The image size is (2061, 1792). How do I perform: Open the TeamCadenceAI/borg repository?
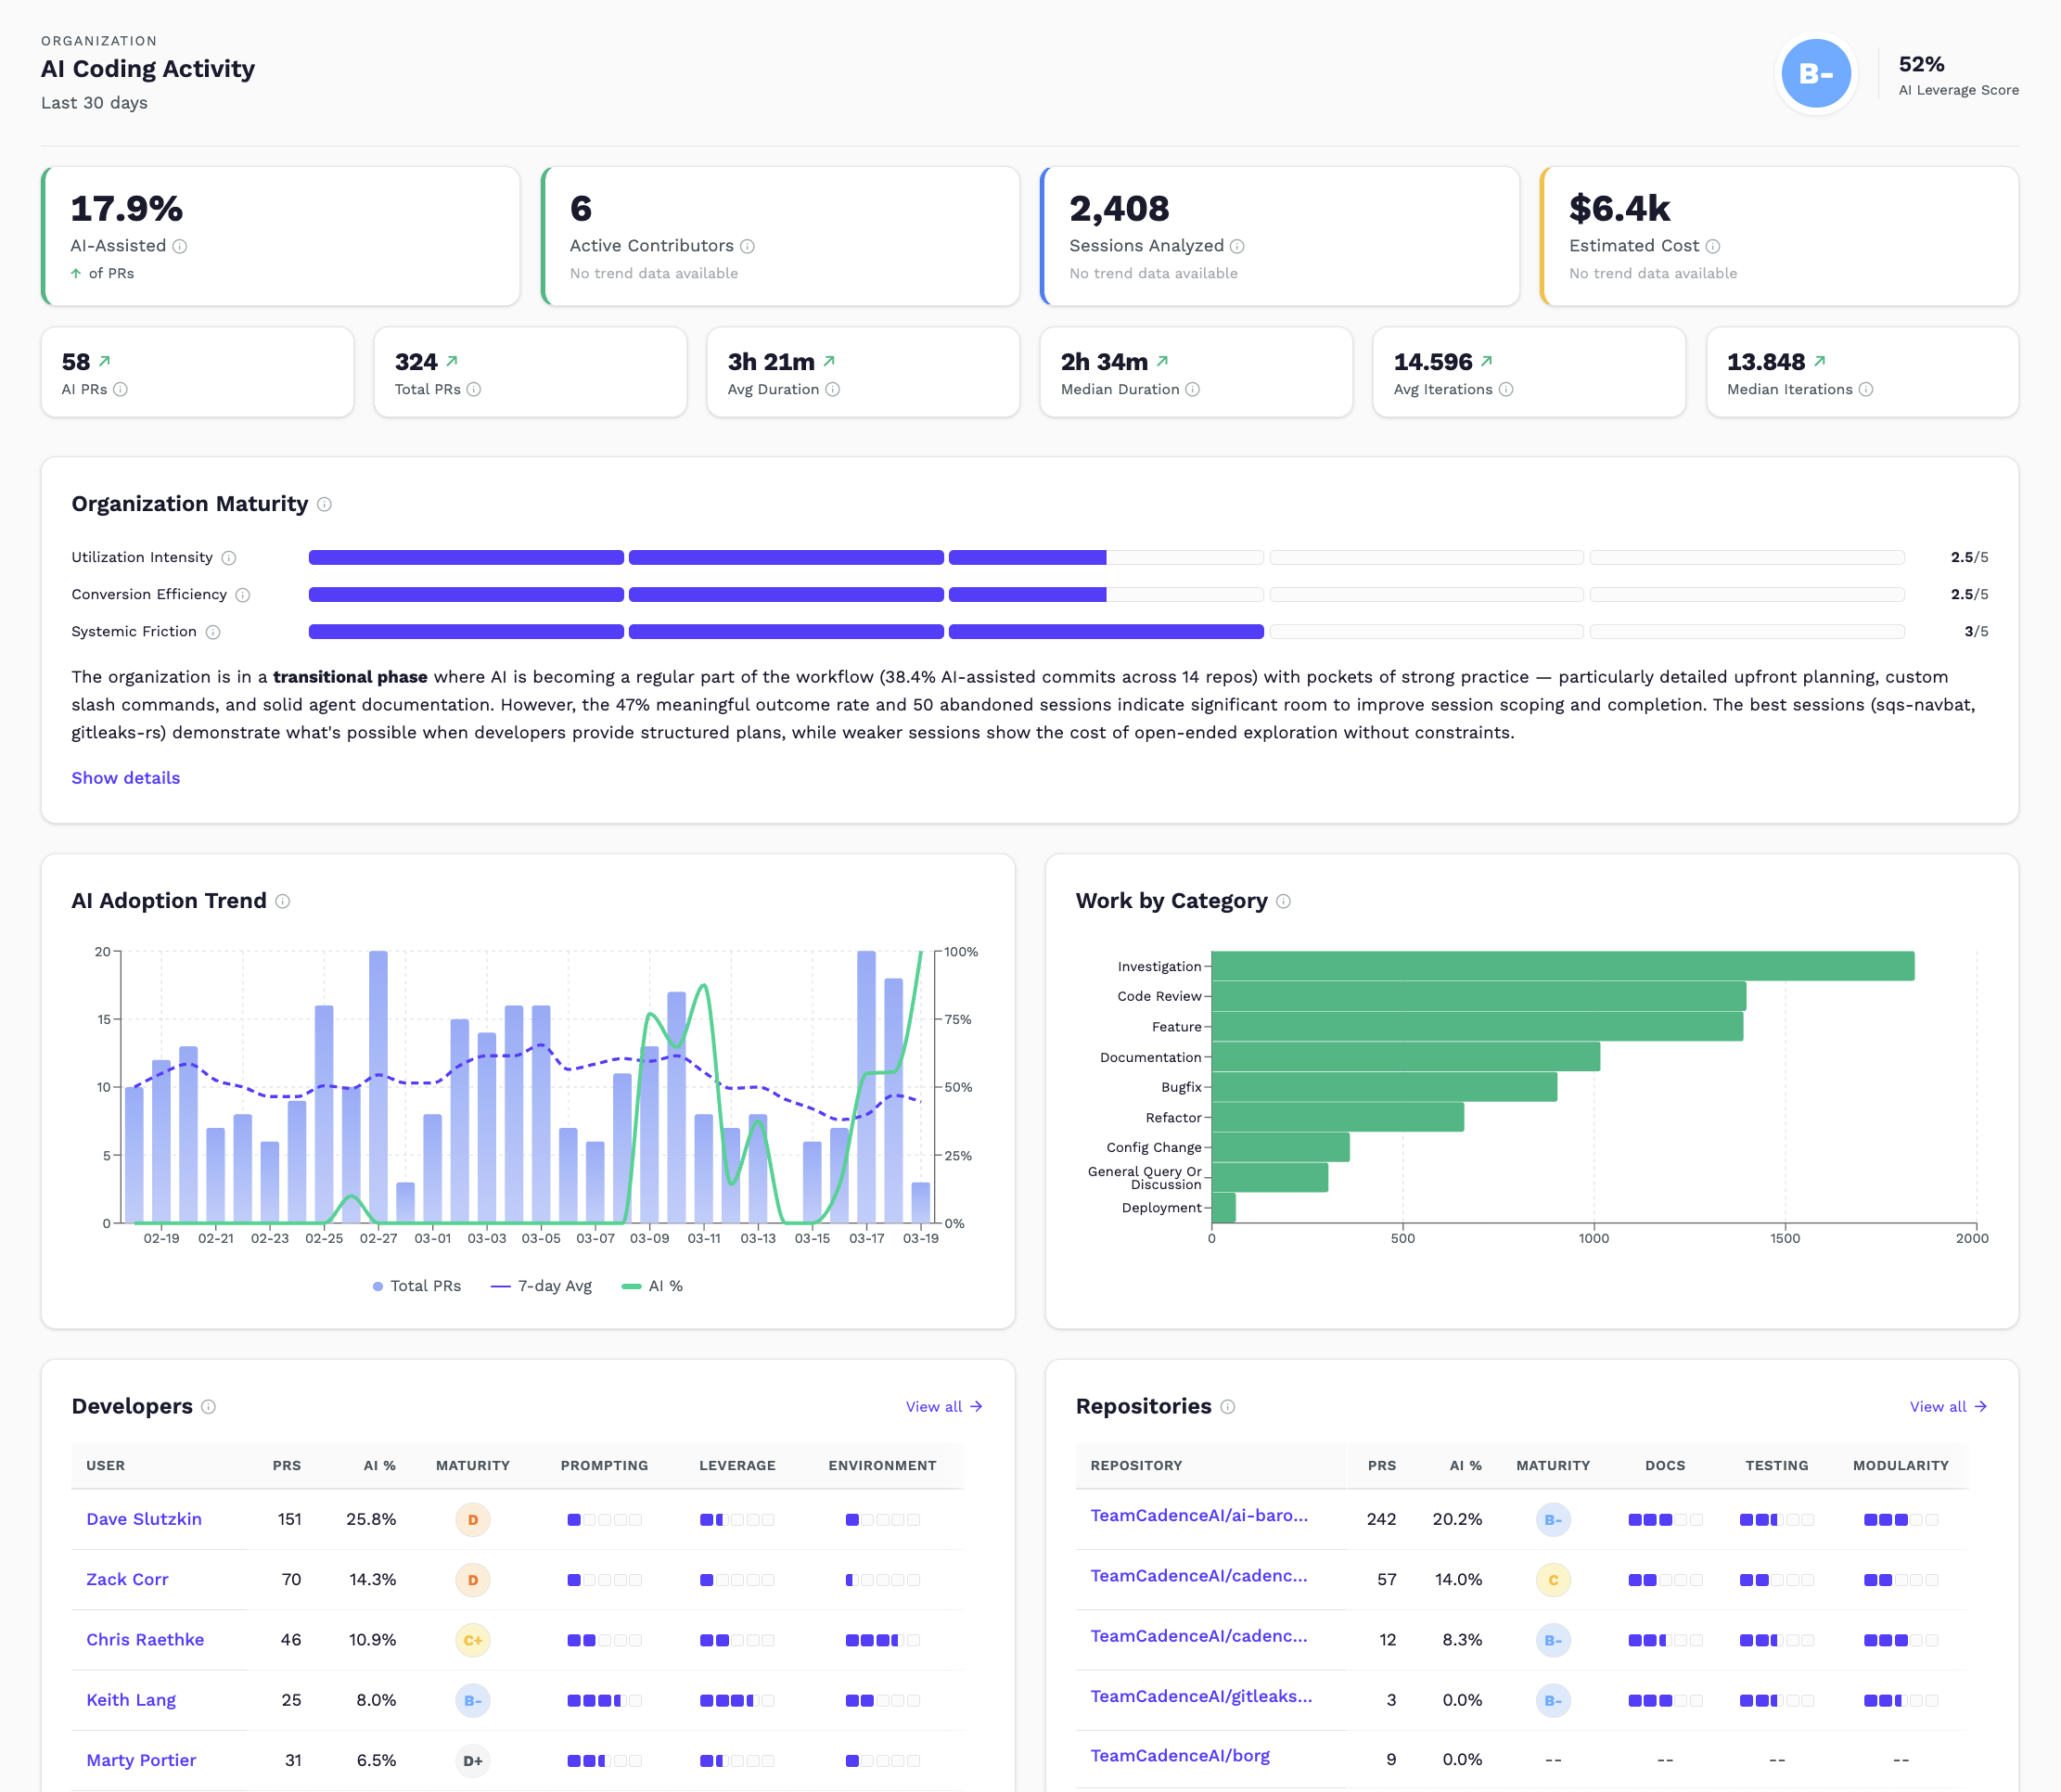(x=1180, y=1756)
